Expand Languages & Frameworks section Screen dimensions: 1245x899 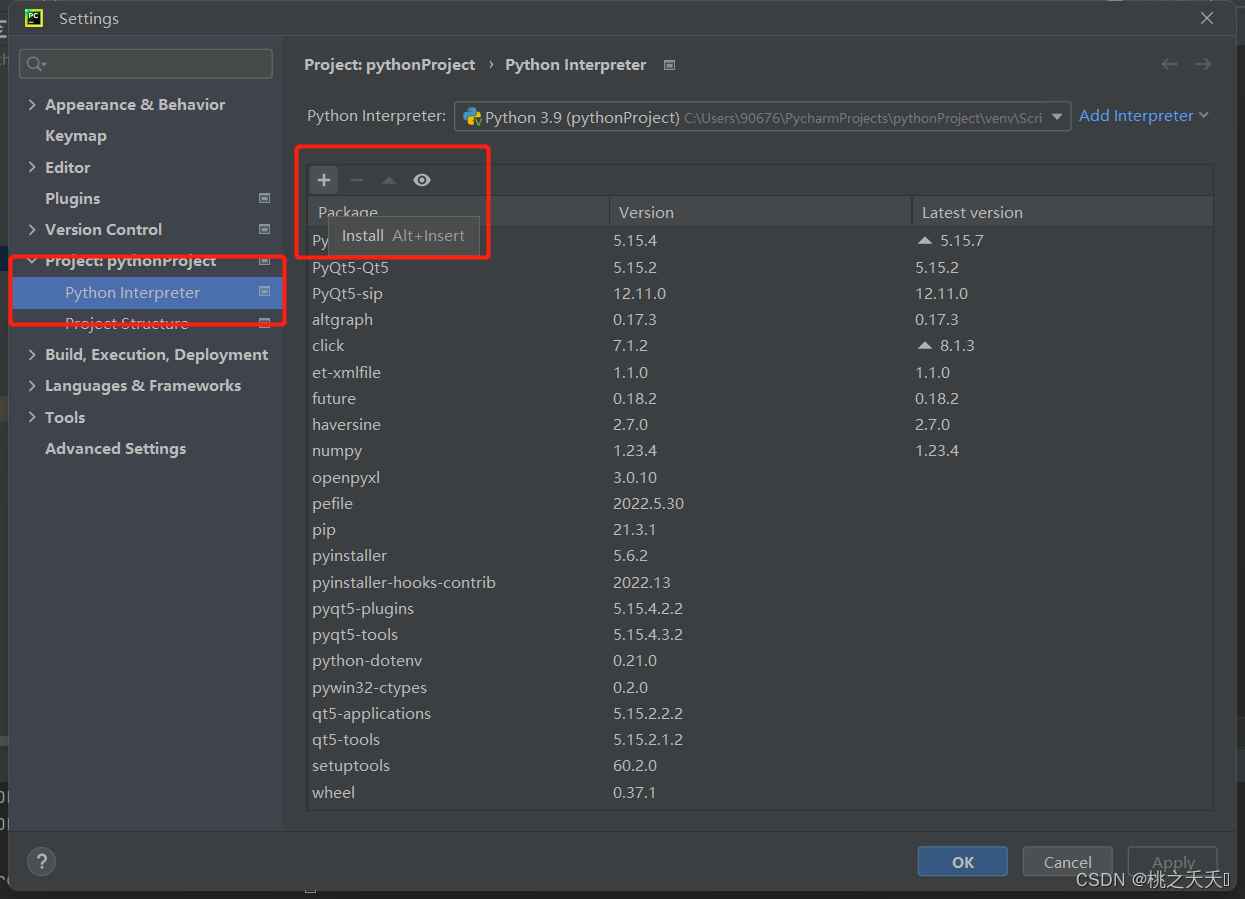click(x=32, y=385)
